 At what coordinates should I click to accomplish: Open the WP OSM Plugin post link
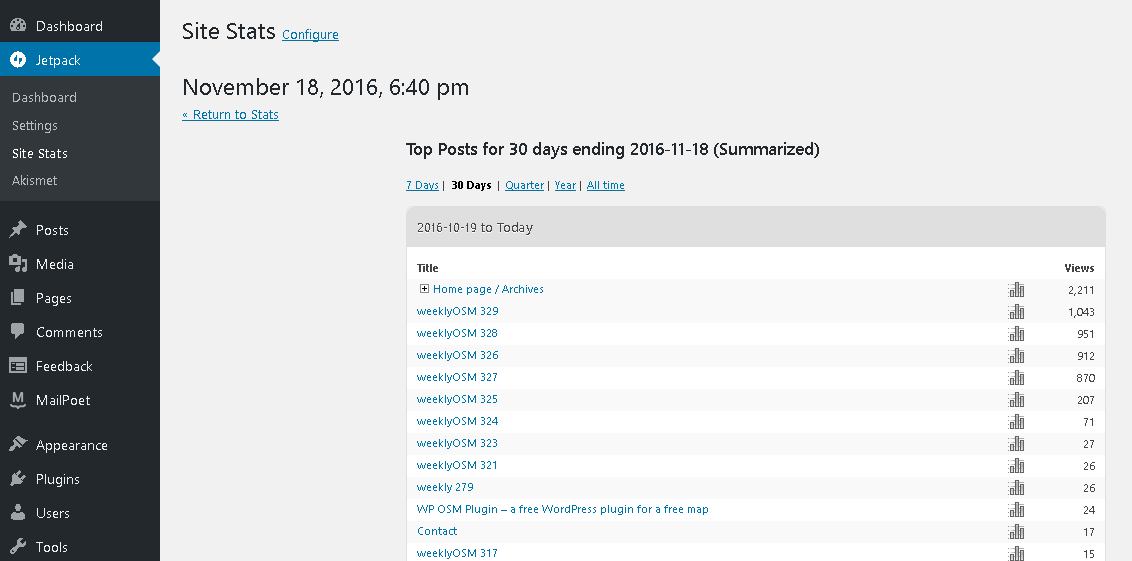click(562, 509)
